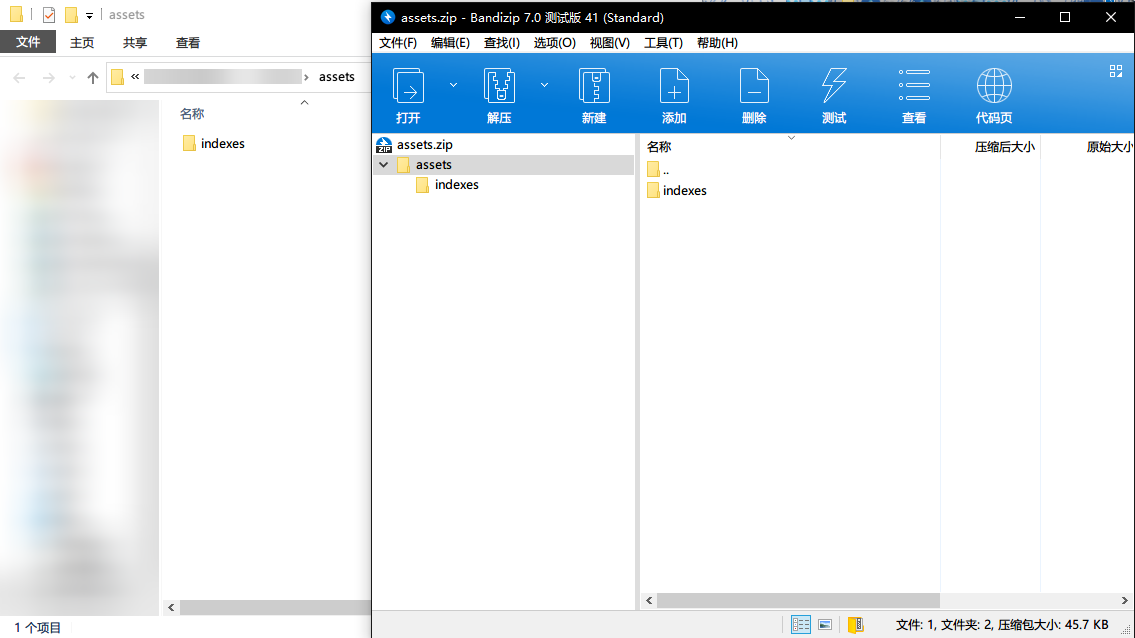The width and height of the screenshot is (1135, 638).
Task: Switch to image preview view in status bar
Action: coord(825,625)
